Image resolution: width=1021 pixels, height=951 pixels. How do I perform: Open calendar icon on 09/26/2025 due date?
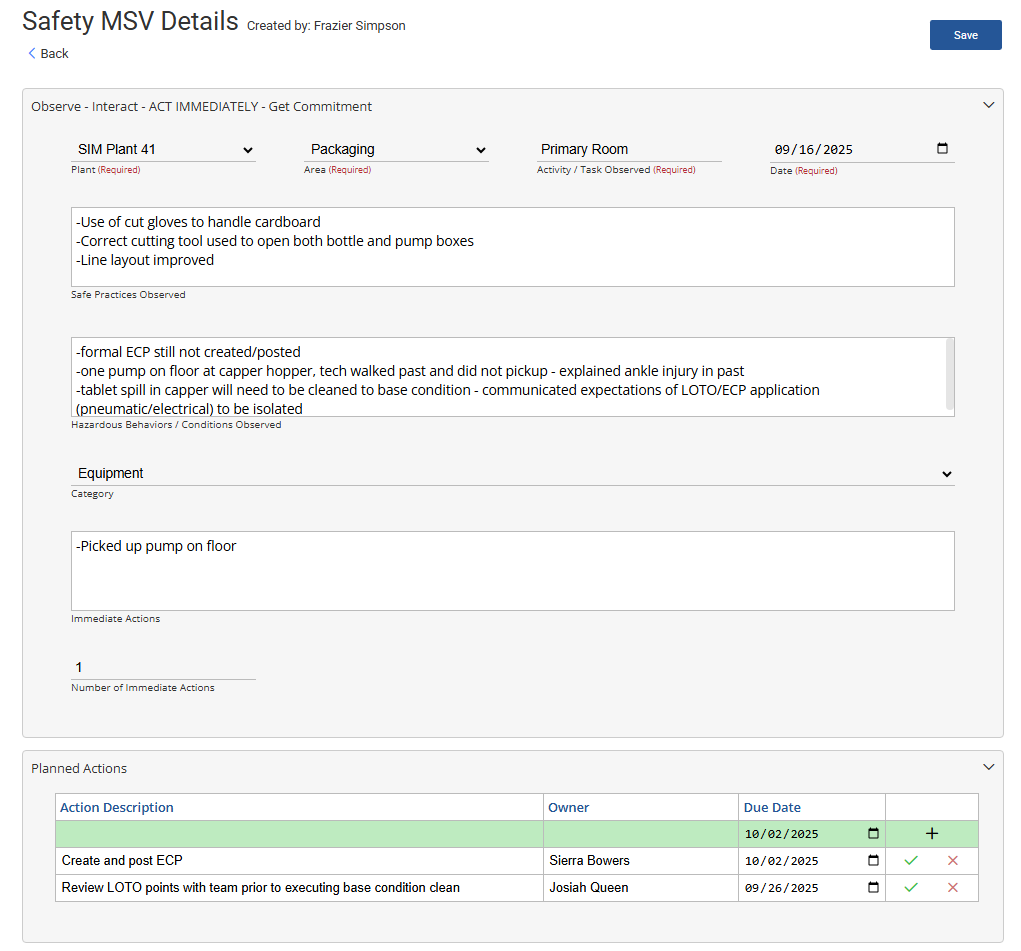873,888
